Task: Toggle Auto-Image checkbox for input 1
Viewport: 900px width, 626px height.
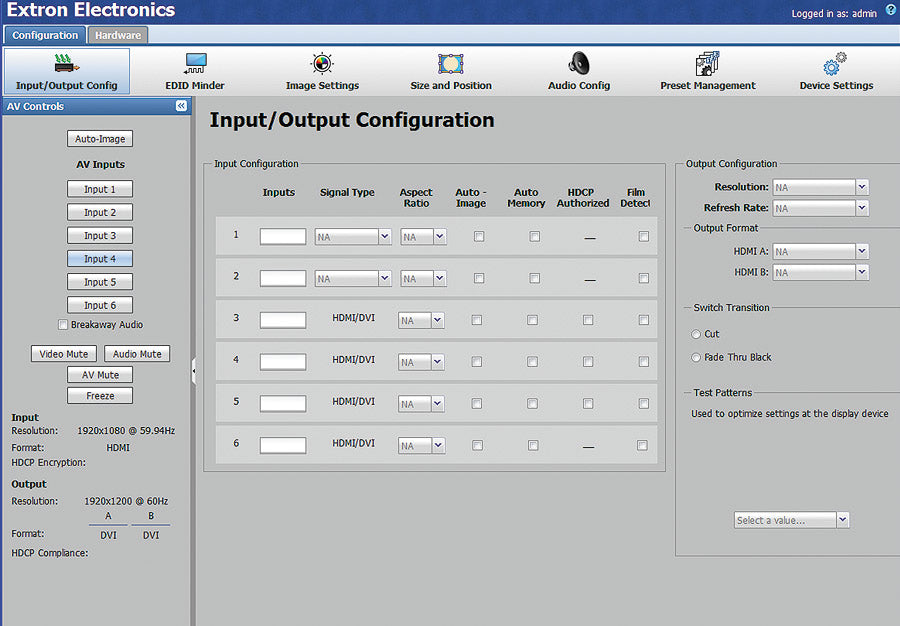Action: click(479, 236)
